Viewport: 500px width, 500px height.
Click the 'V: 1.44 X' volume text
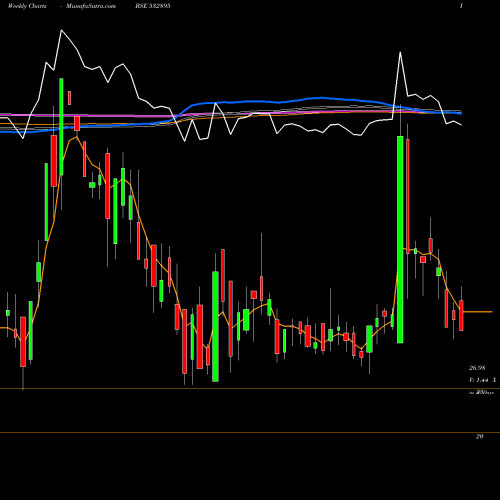click(x=482, y=380)
